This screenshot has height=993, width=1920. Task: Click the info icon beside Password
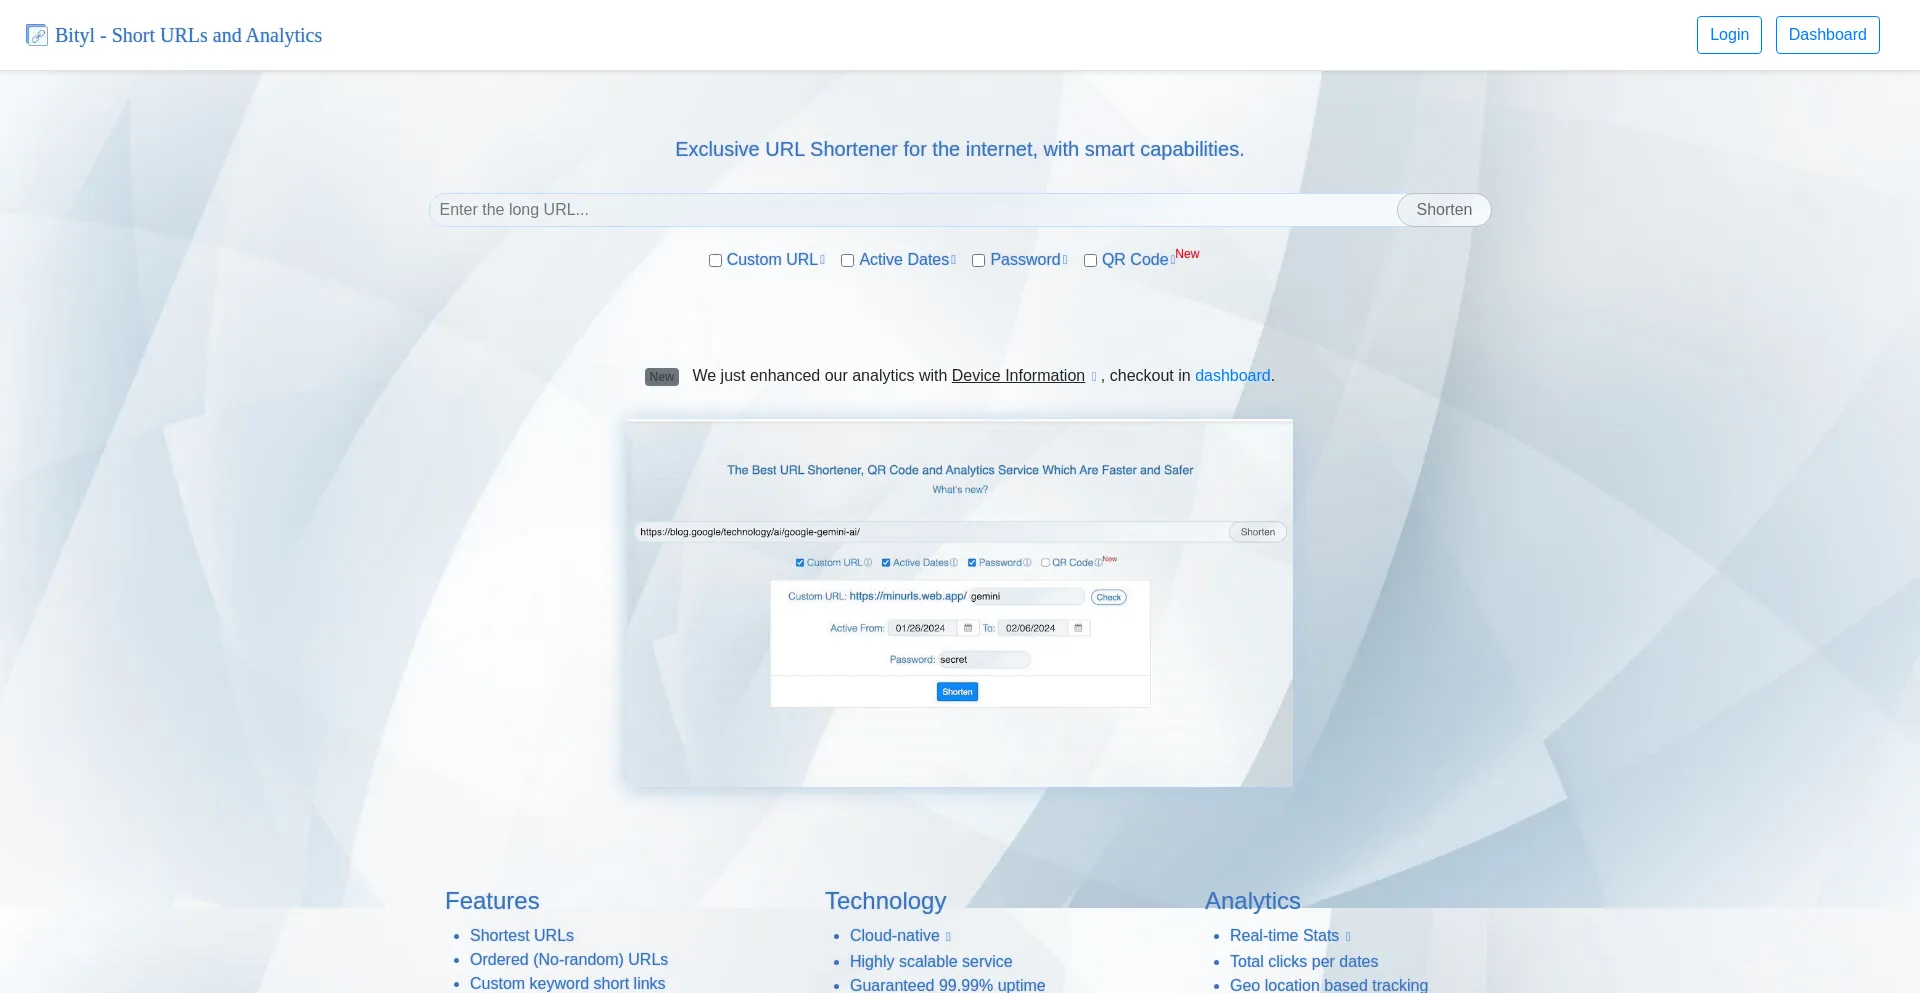(1065, 260)
